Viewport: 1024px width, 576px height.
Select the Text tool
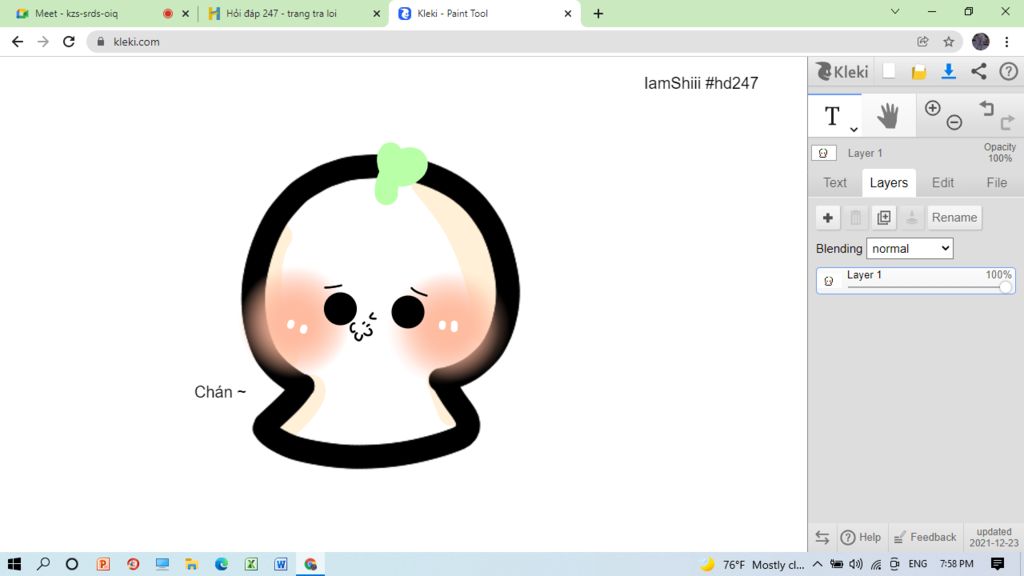[831, 116]
